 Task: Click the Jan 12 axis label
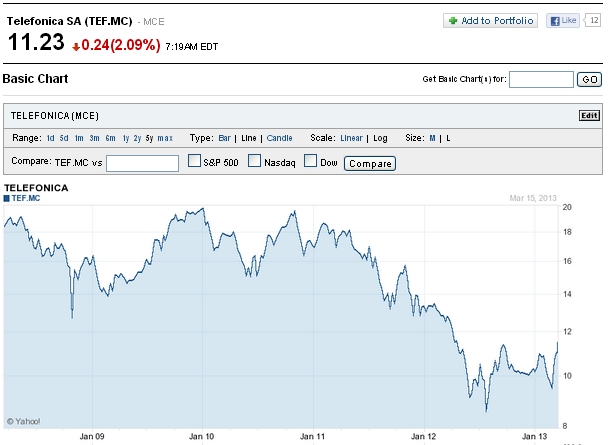(423, 436)
